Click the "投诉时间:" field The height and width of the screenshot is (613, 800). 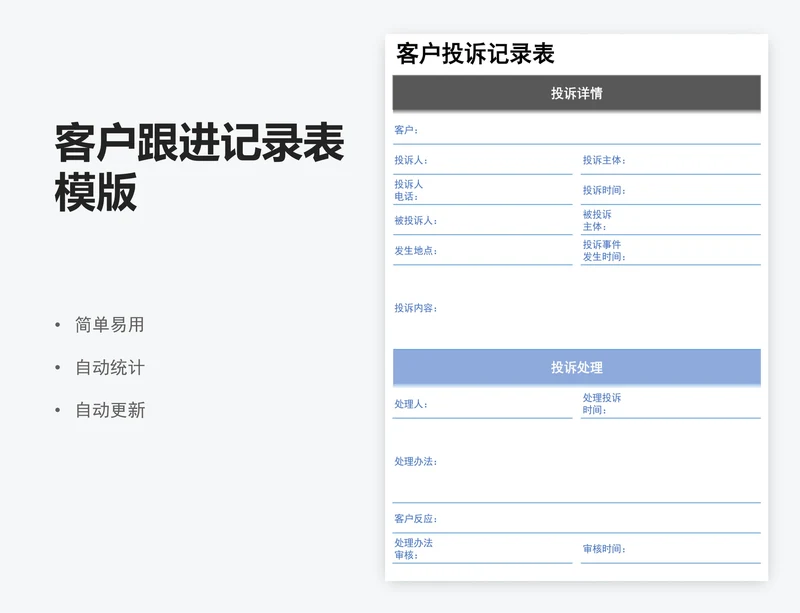point(670,190)
